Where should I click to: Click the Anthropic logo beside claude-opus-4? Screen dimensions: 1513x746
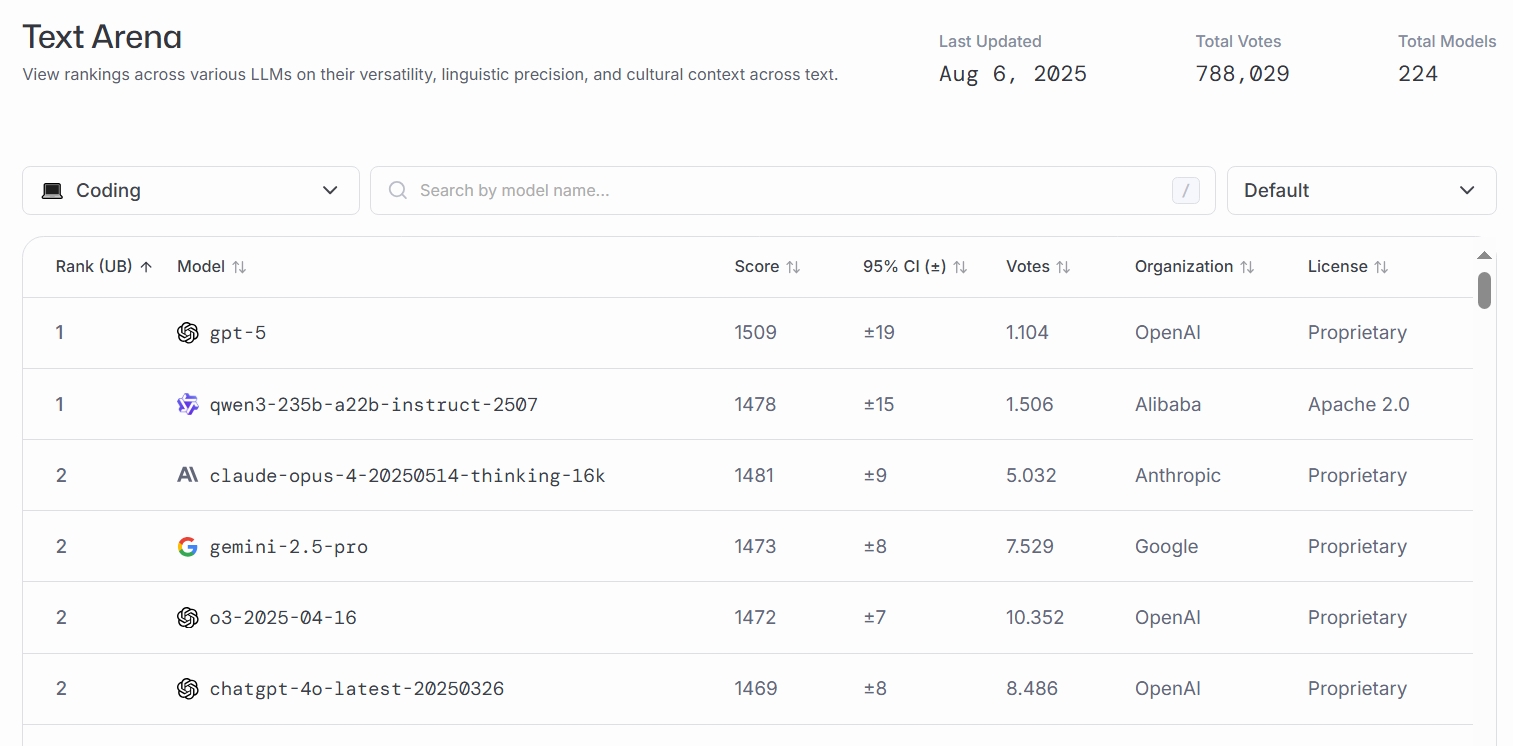187,475
